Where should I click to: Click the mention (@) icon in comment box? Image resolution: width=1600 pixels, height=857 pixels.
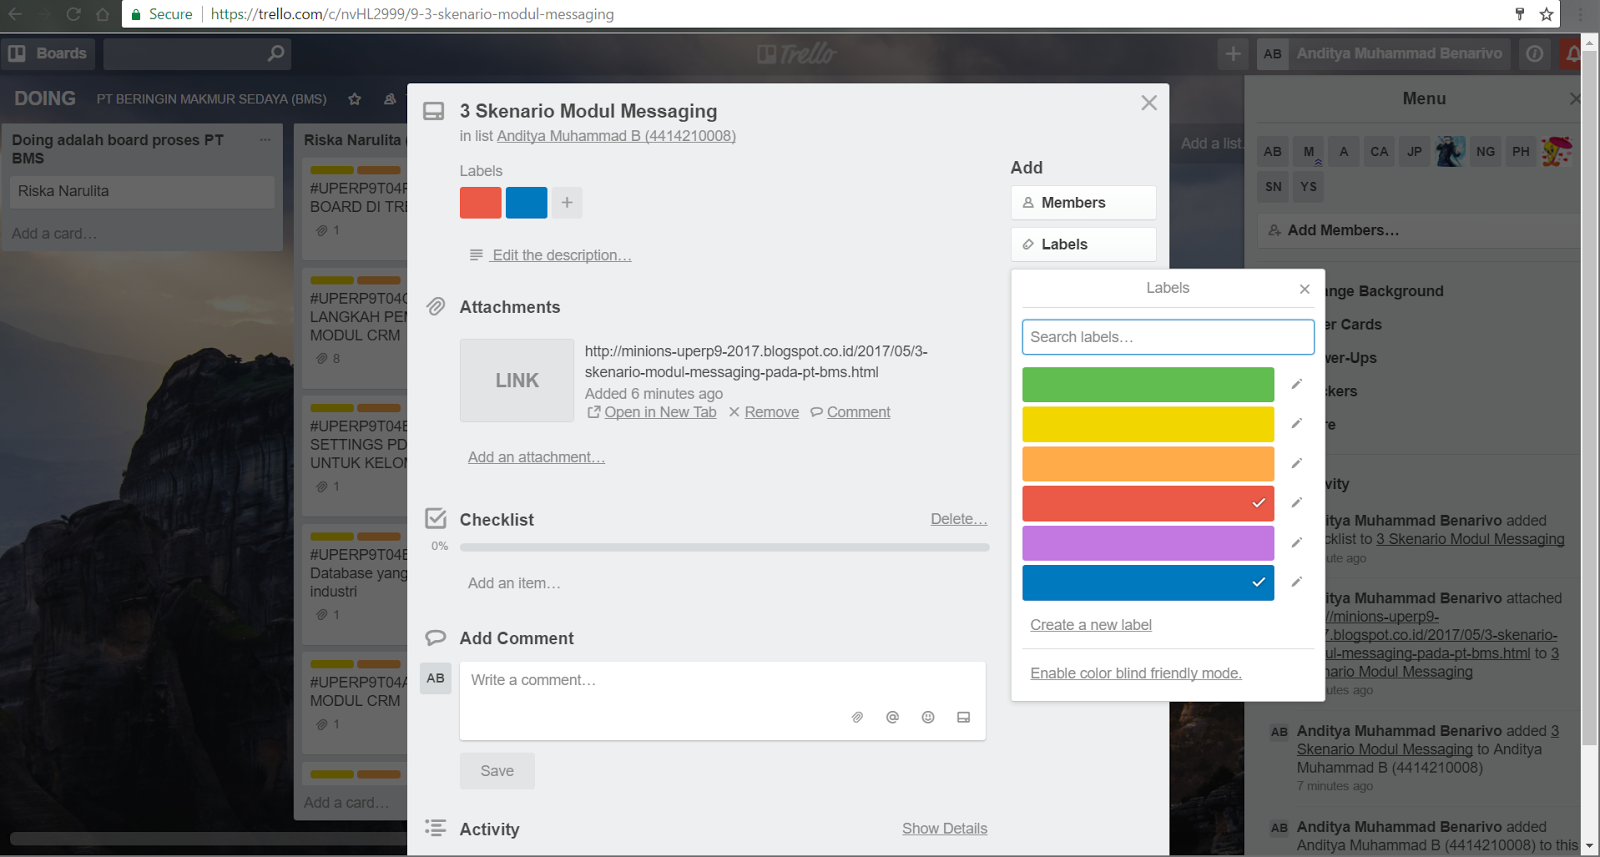click(892, 717)
